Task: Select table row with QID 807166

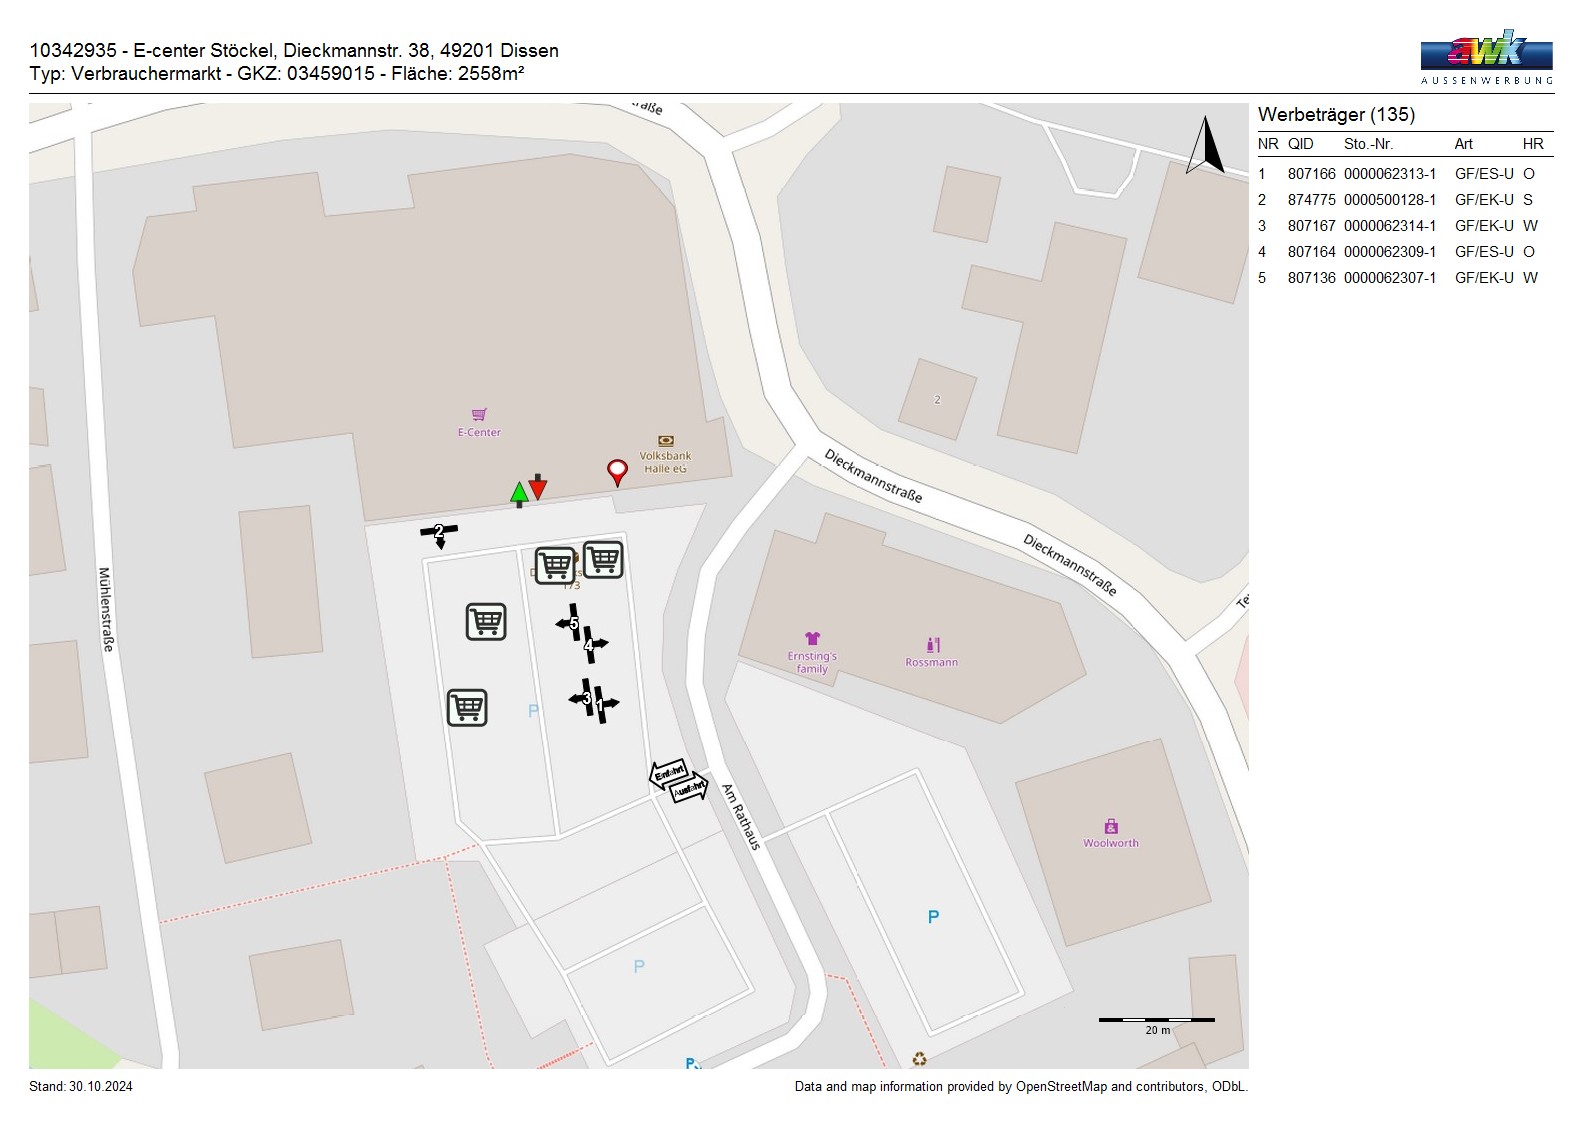Action: (1404, 174)
